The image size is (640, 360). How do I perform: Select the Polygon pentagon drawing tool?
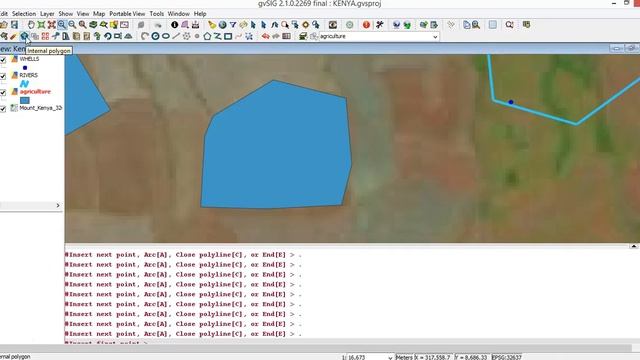pos(207,36)
